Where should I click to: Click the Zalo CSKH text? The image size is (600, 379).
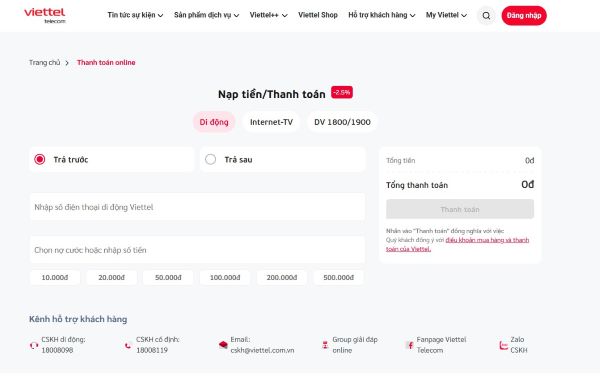519,345
